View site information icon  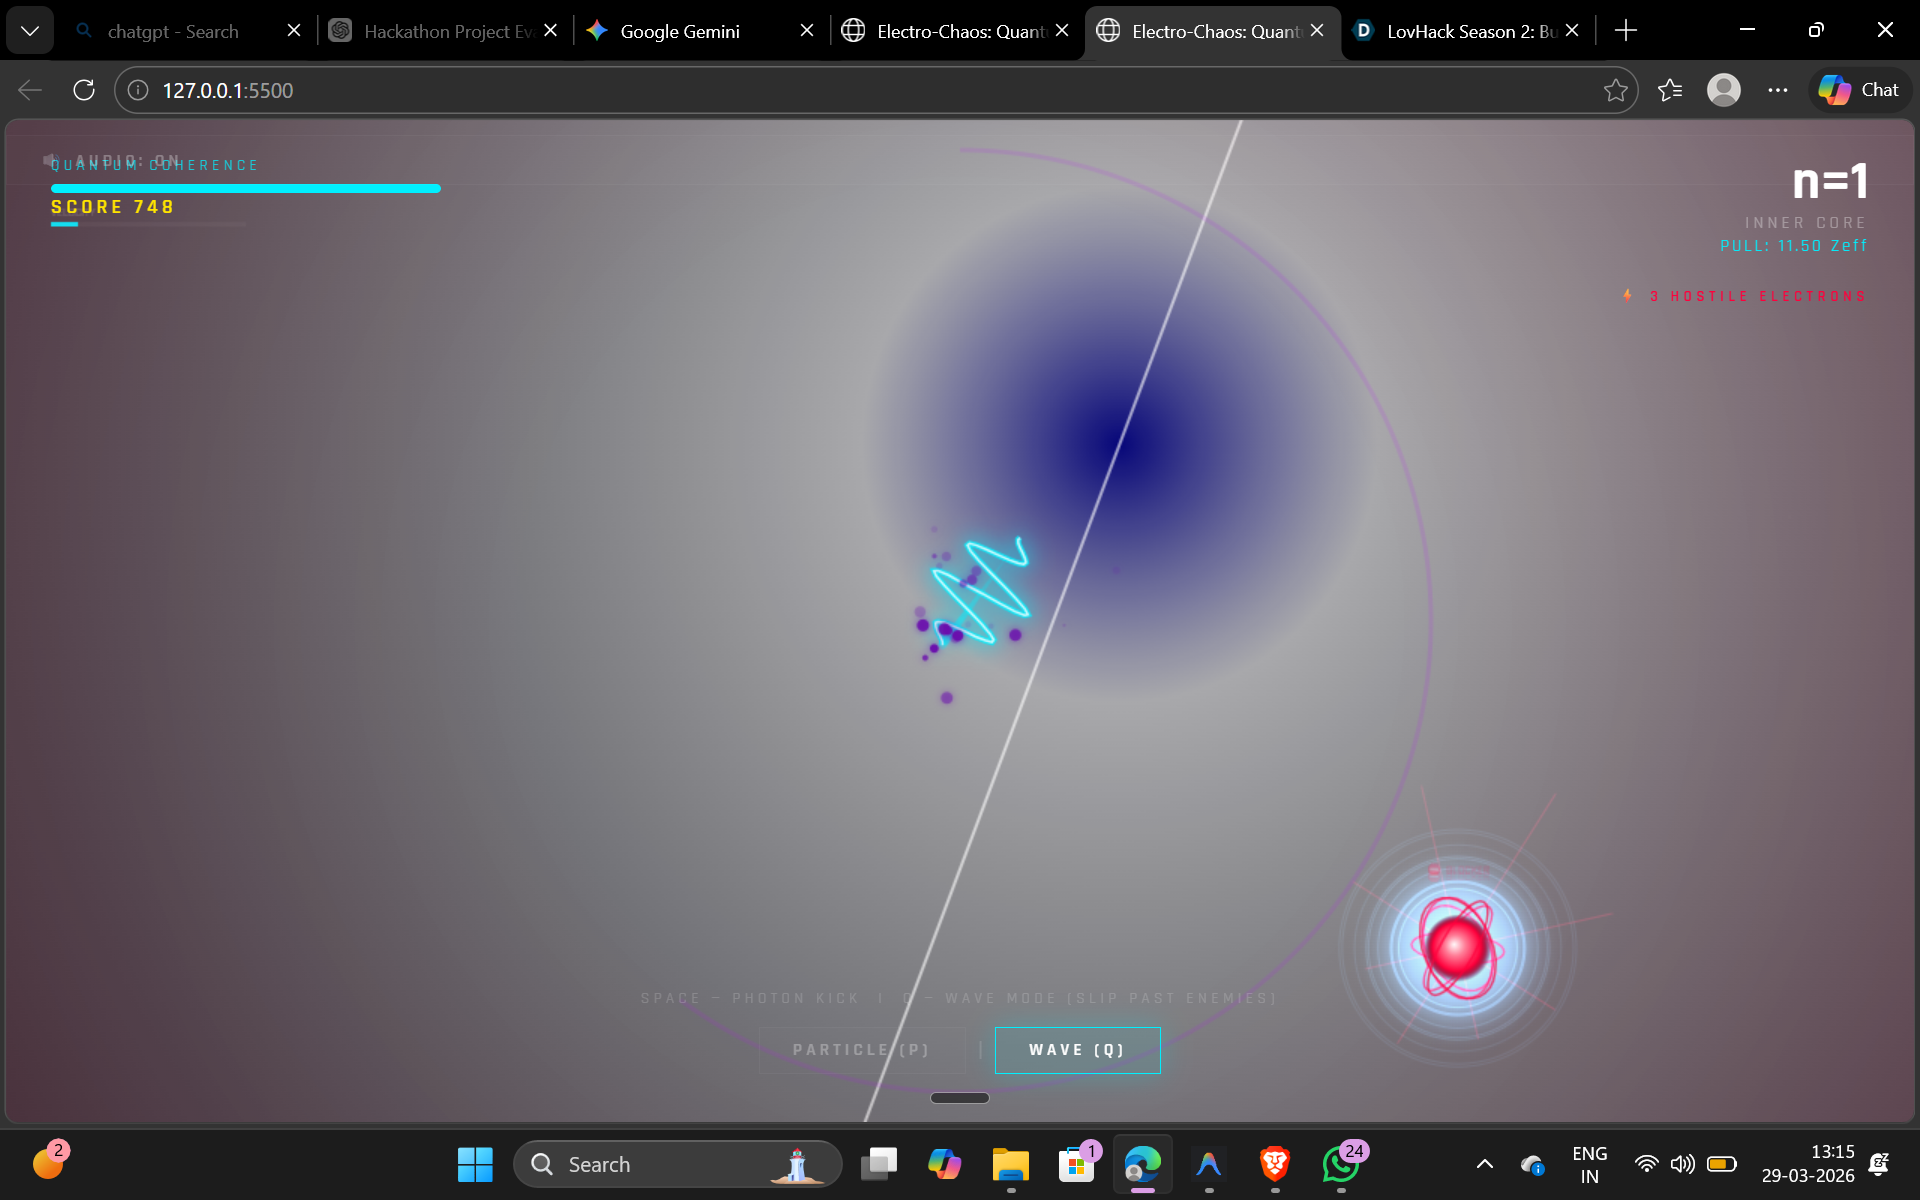(x=138, y=90)
